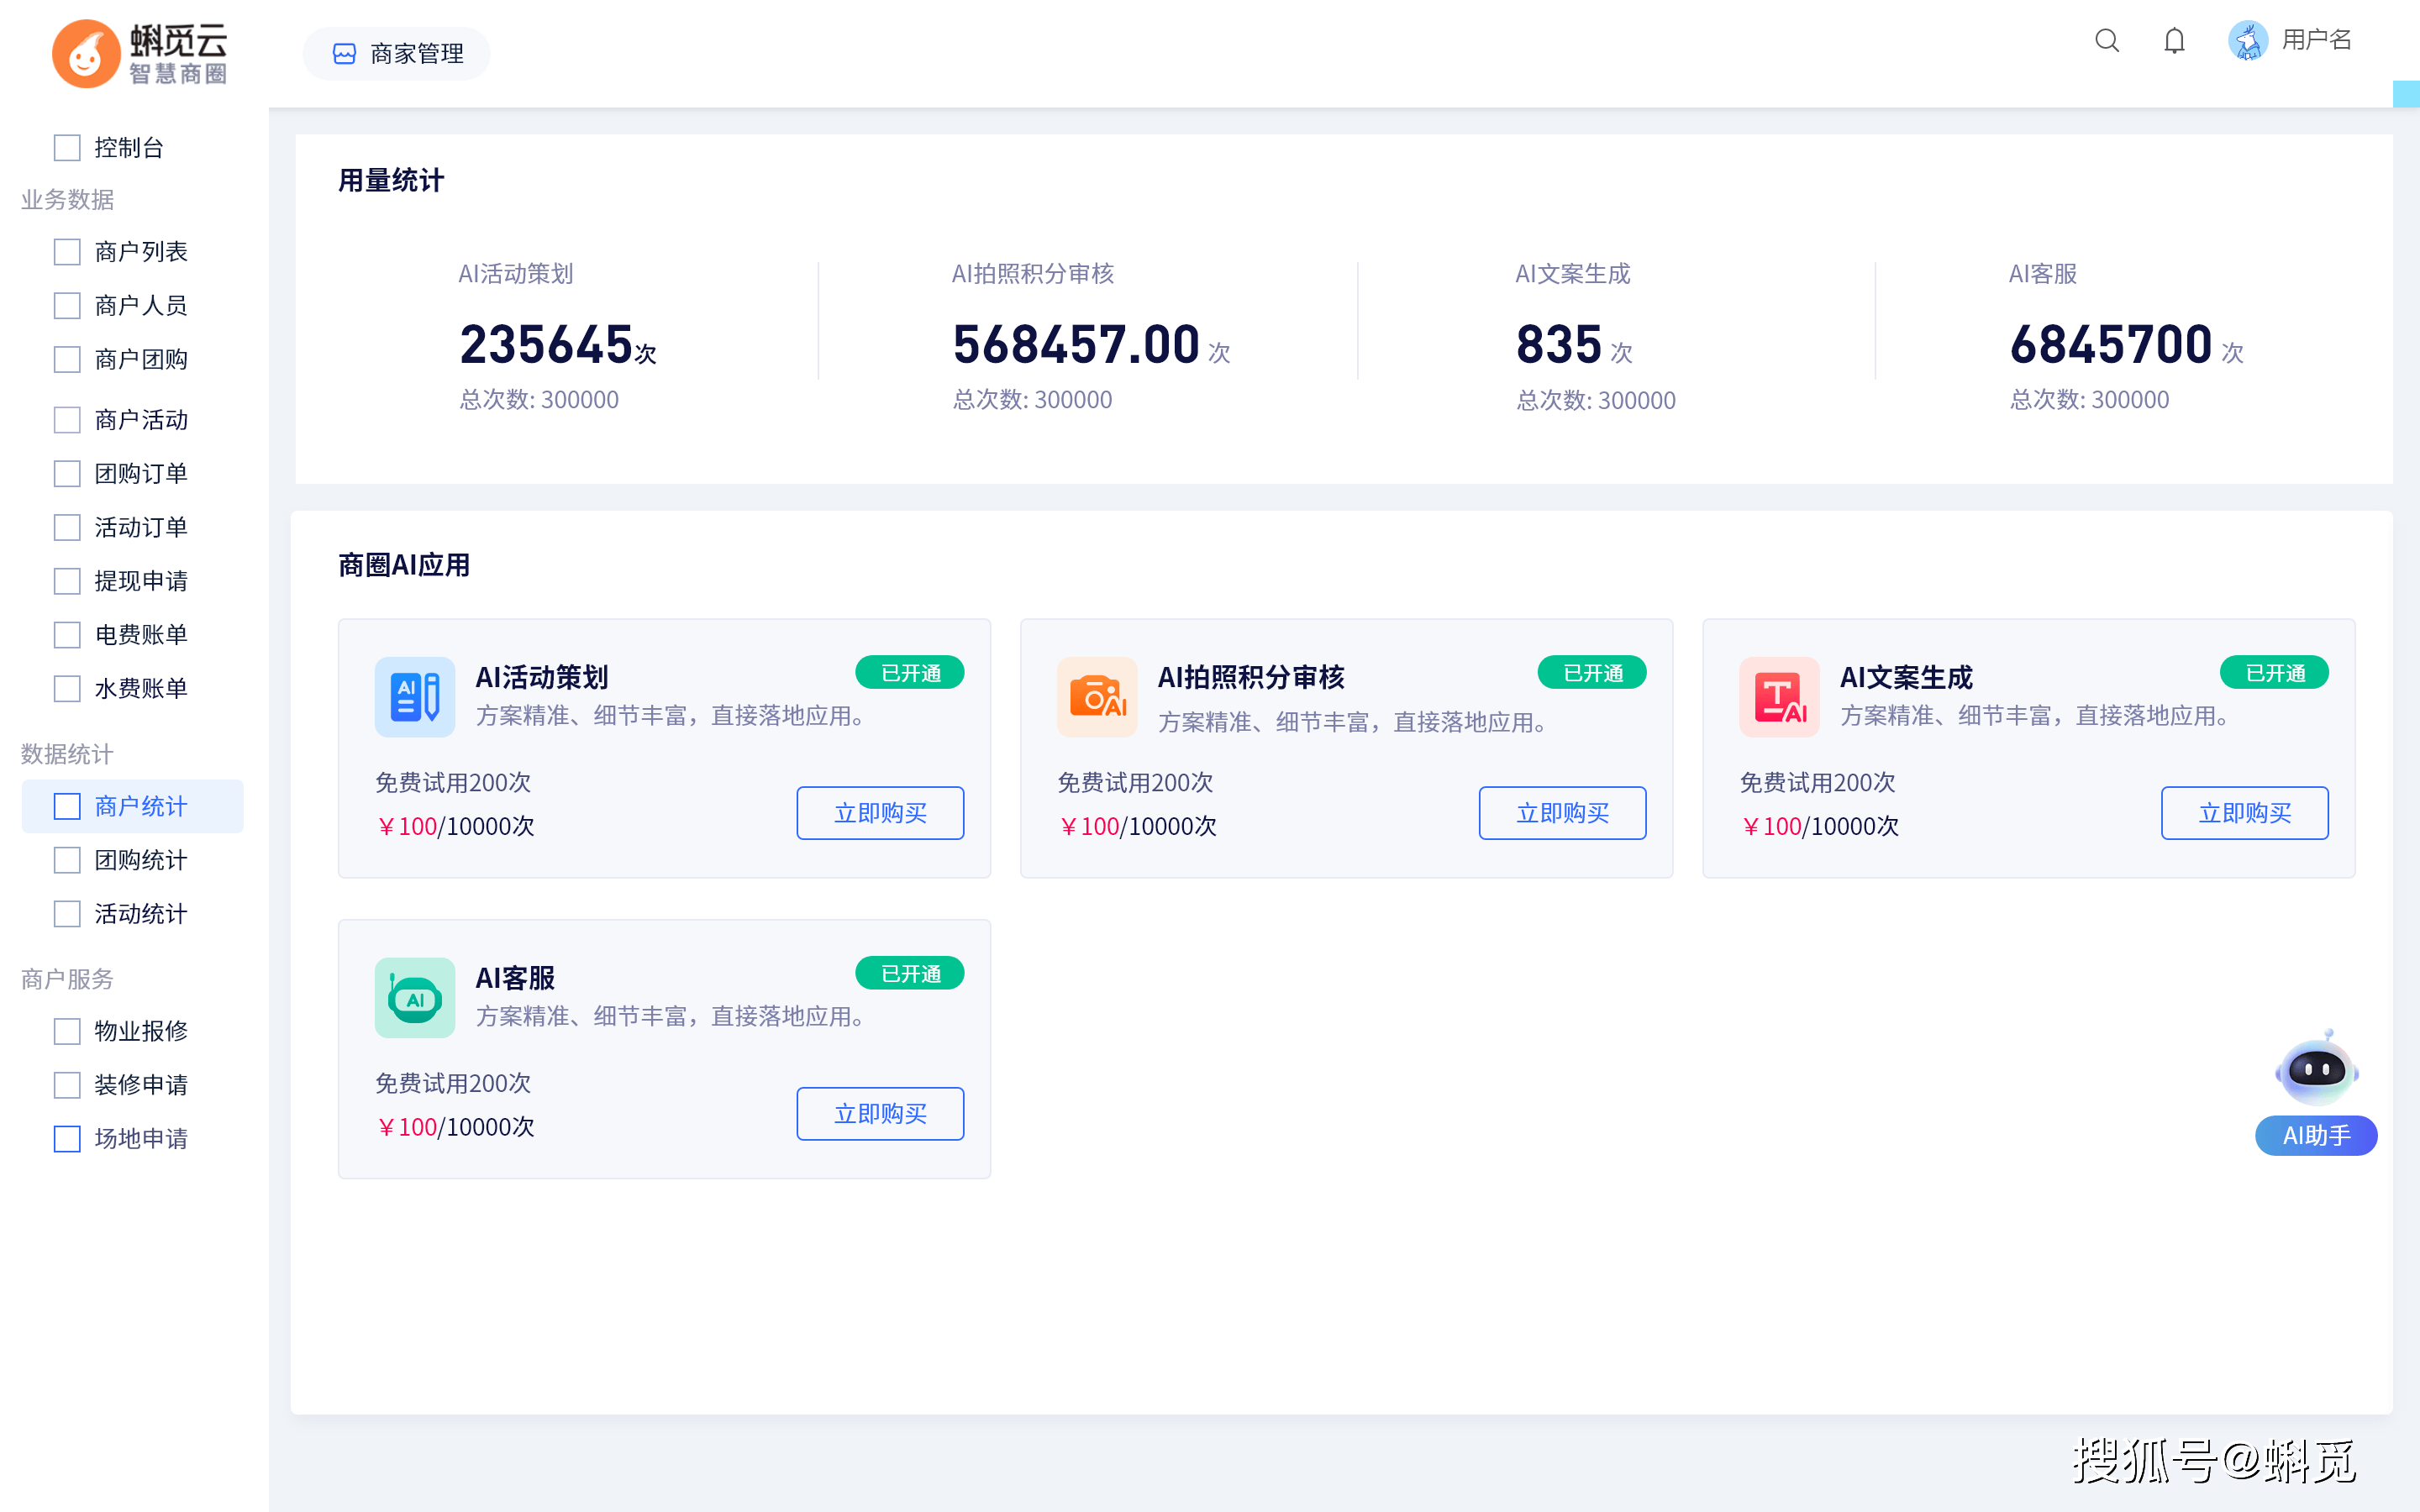Click 已开通 badge on AI活动策划 card
The image size is (2420, 1512).
(910, 673)
